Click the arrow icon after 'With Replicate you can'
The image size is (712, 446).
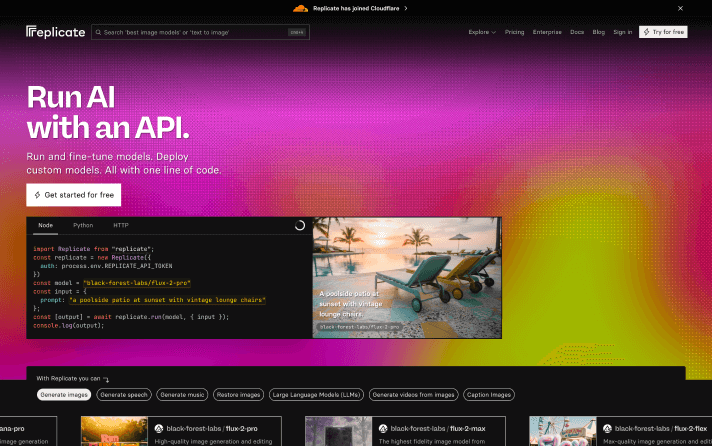pyautogui.click(x=106, y=379)
